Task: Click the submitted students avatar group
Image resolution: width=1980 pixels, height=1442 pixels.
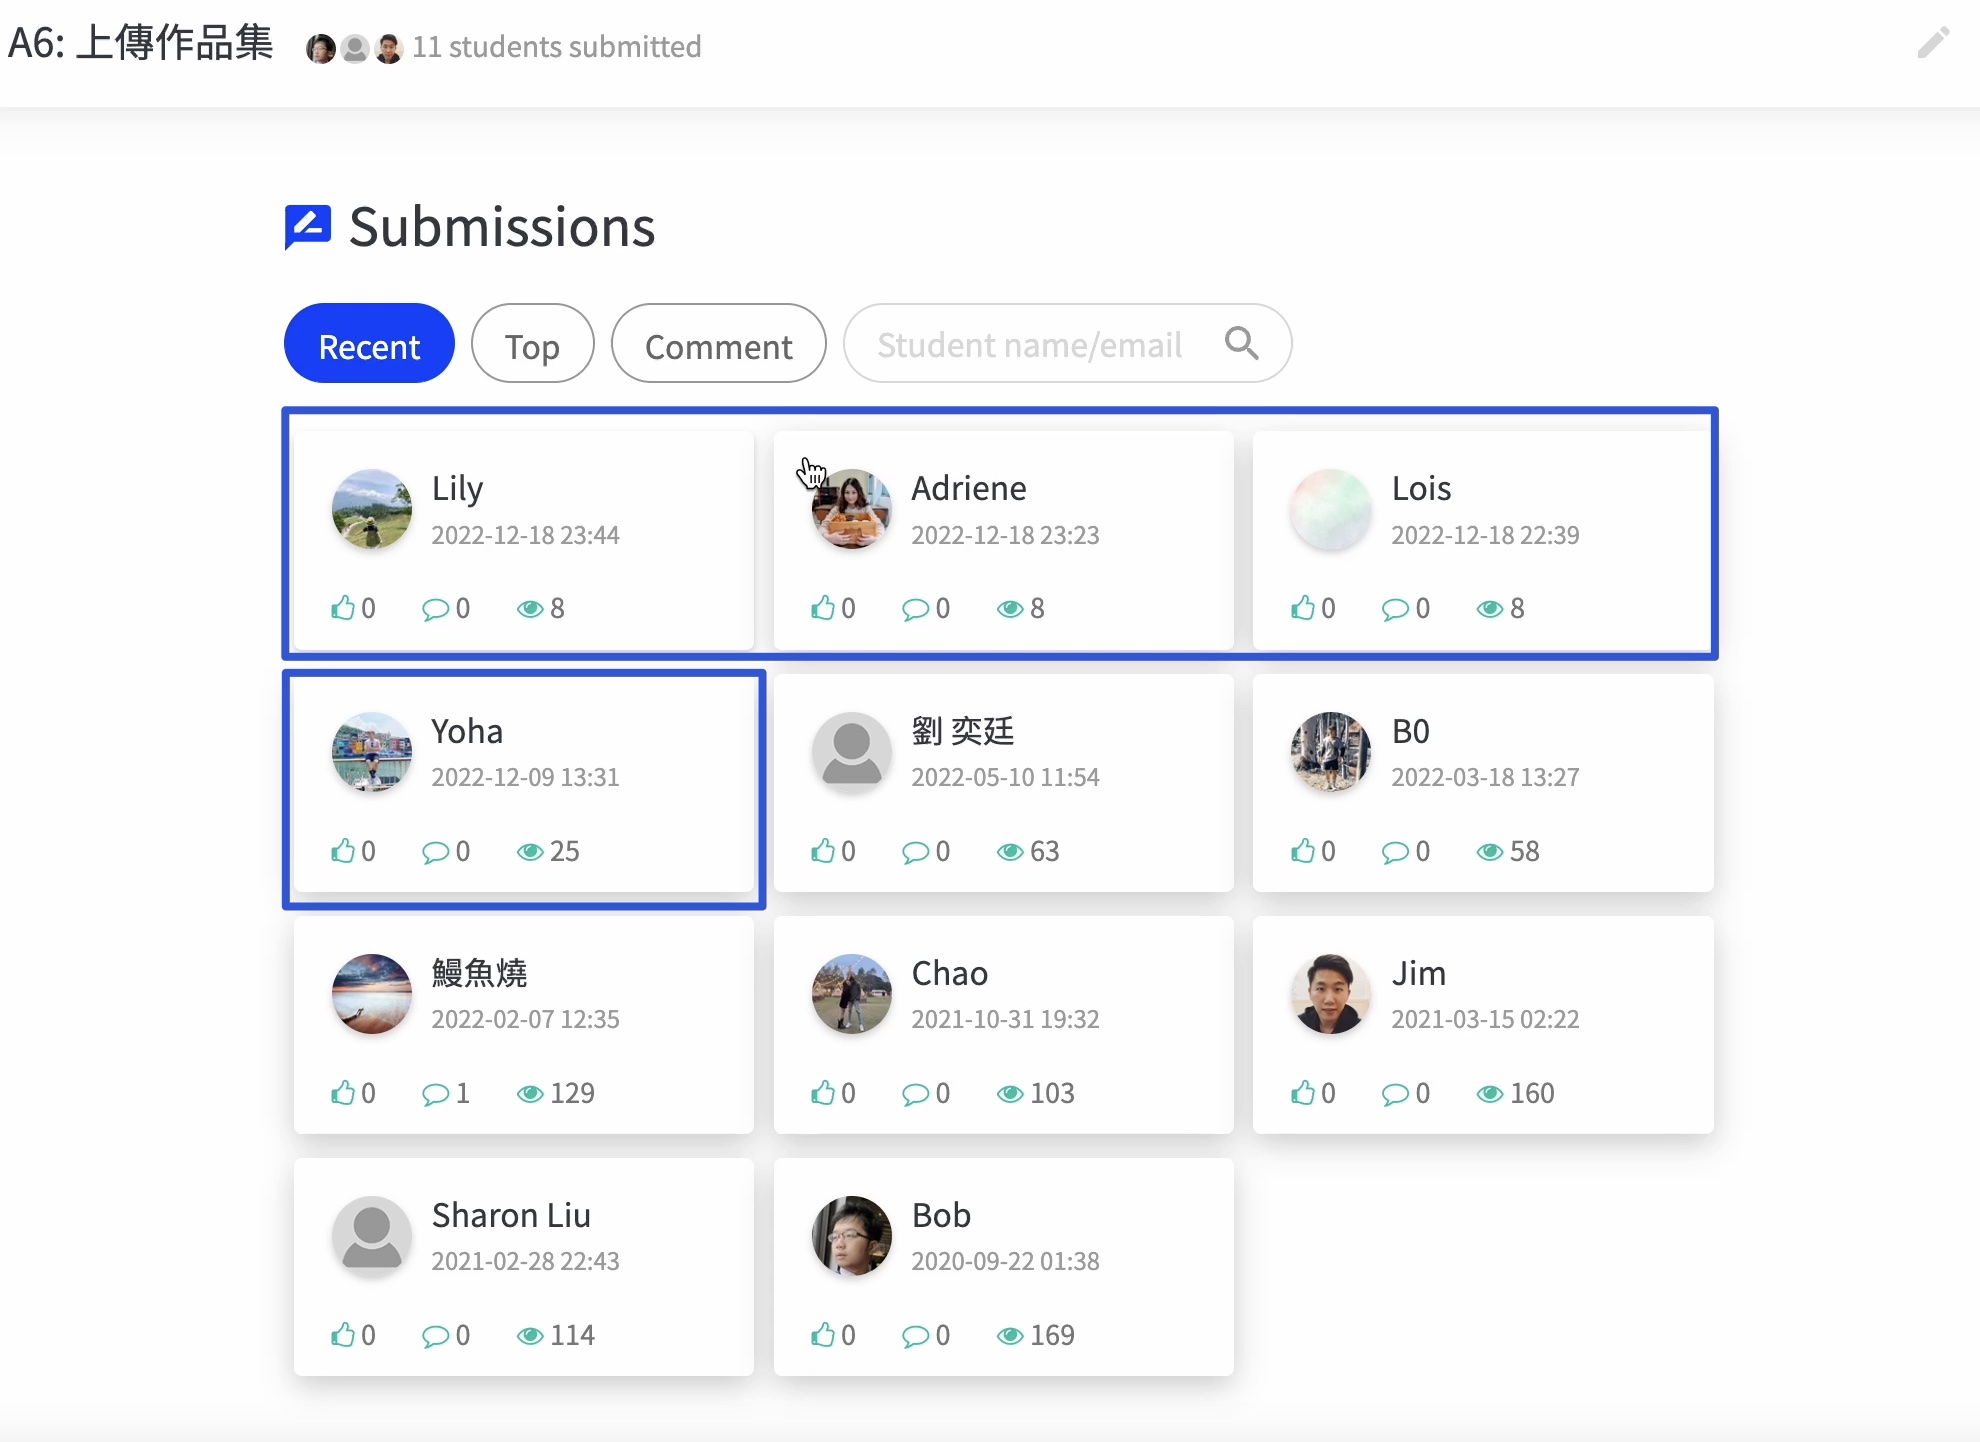Action: click(354, 48)
